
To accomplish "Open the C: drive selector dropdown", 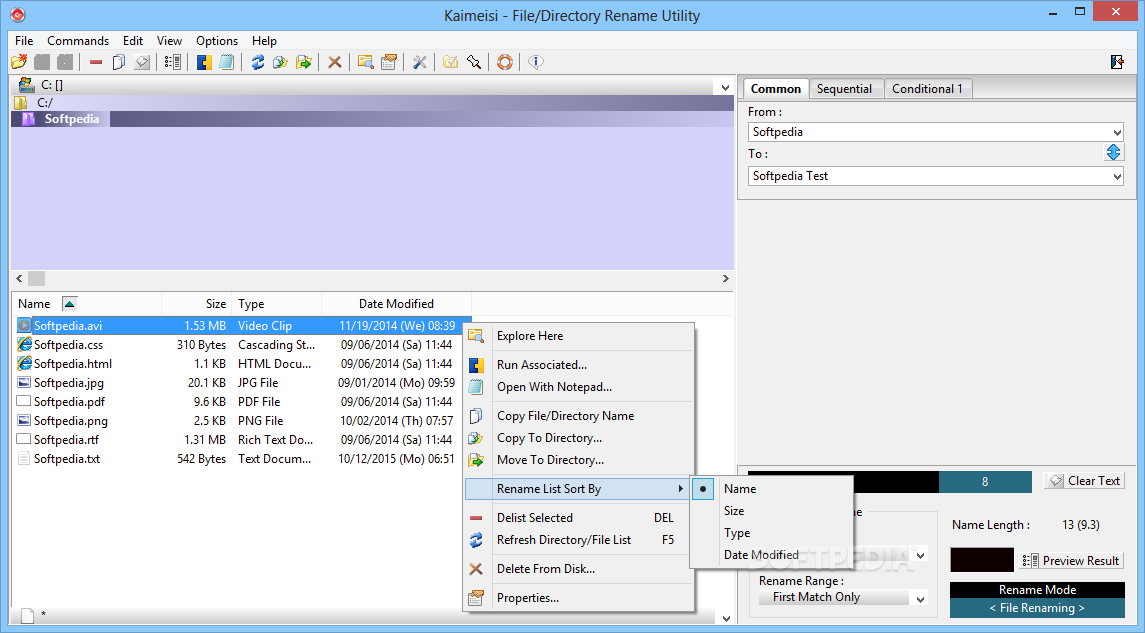I will 725,88.
